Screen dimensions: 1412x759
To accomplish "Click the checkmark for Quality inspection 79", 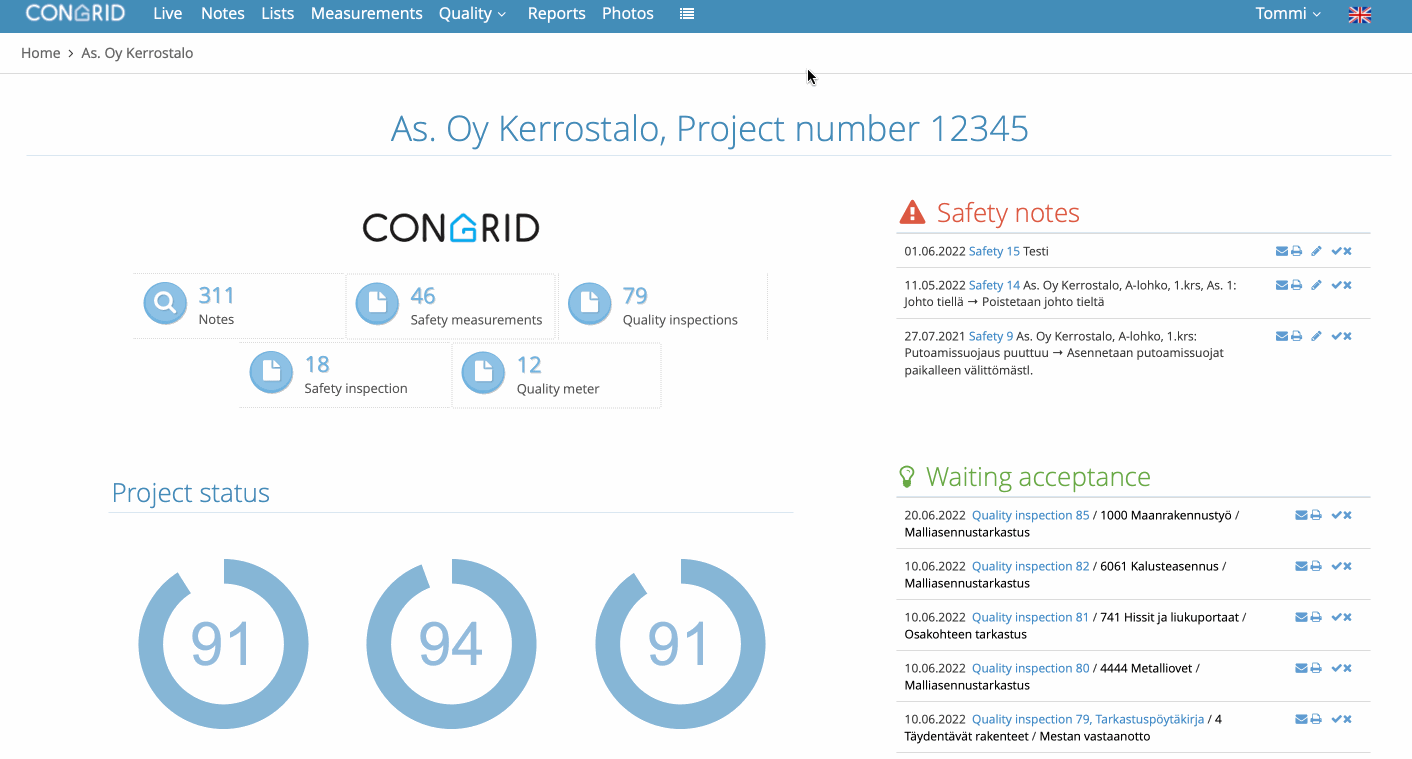I will [1336, 720].
